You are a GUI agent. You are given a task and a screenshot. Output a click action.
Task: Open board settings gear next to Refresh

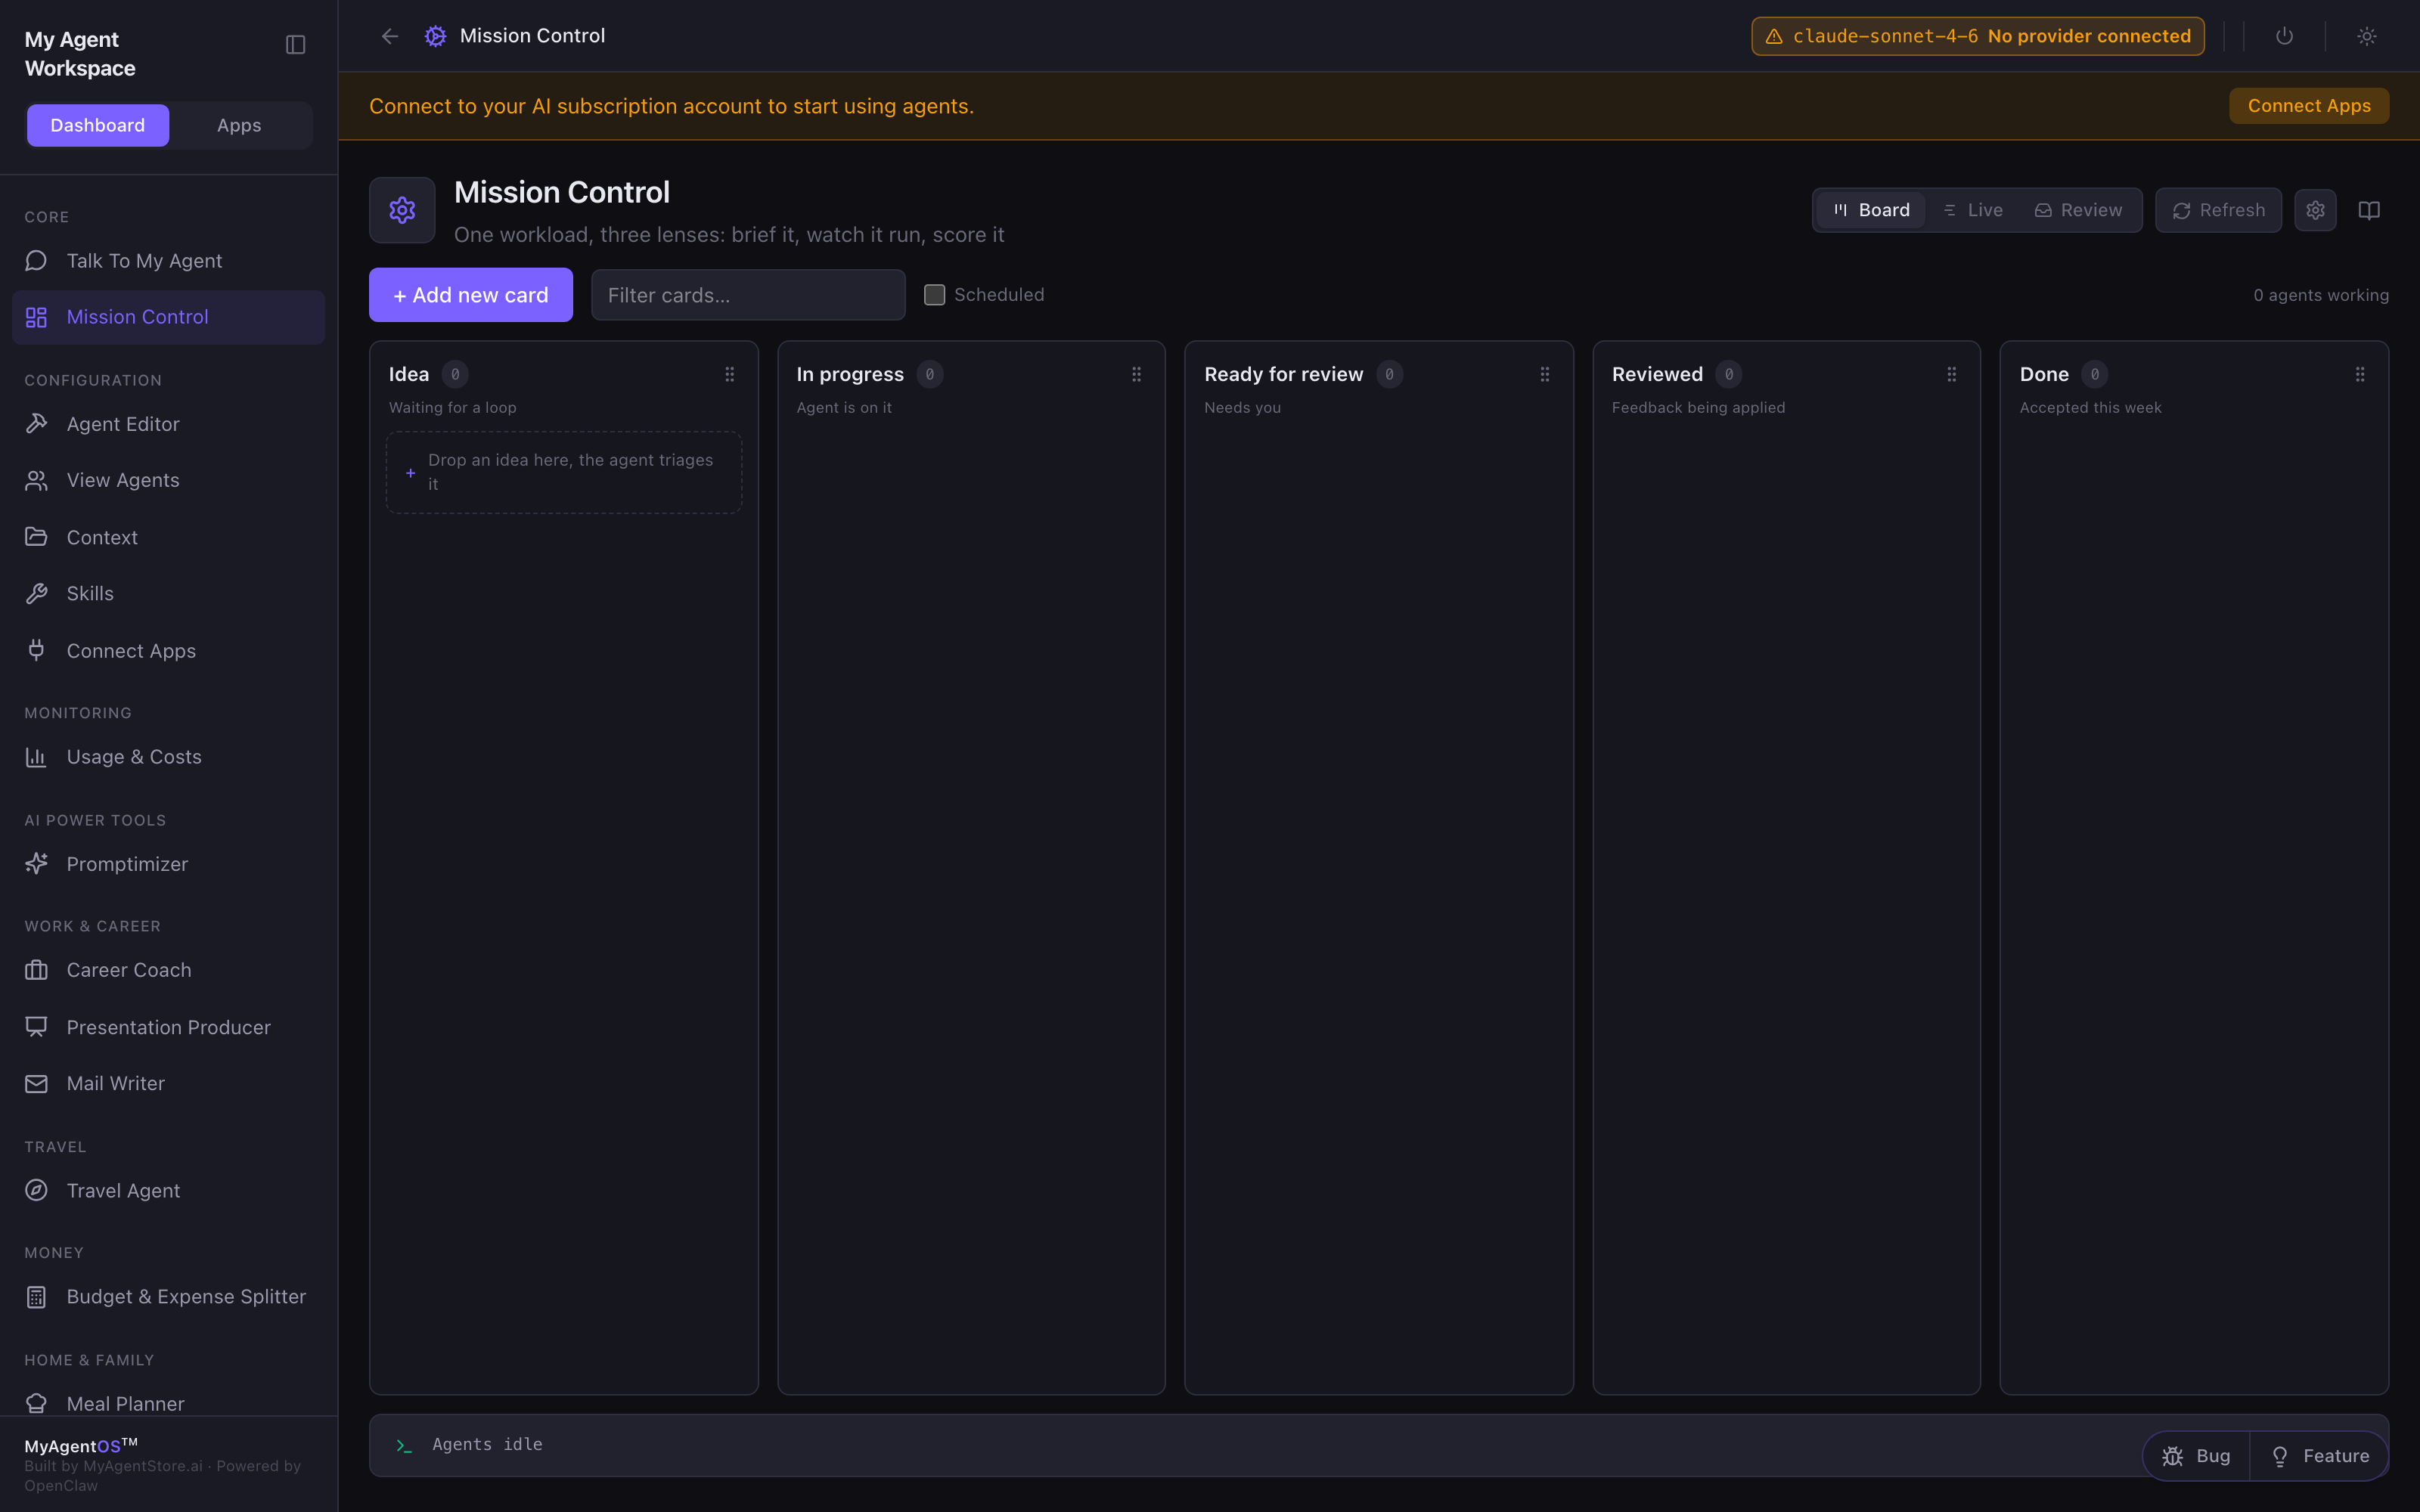2315,210
